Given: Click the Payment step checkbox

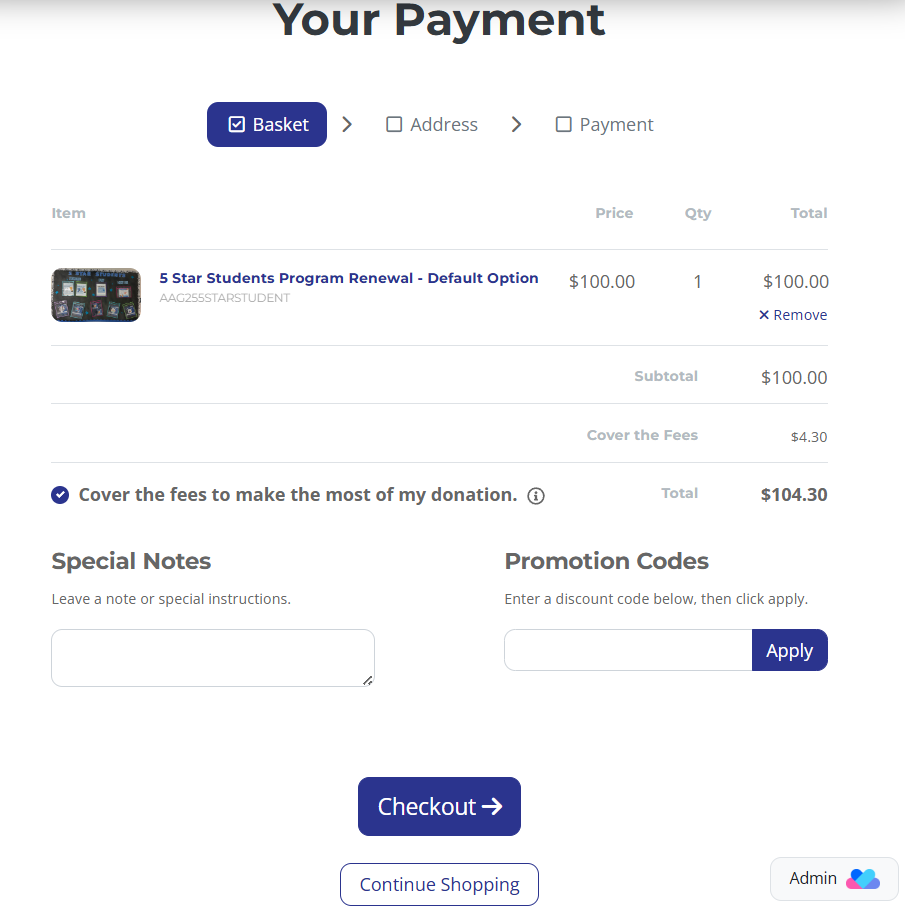Looking at the screenshot, I should click(564, 125).
